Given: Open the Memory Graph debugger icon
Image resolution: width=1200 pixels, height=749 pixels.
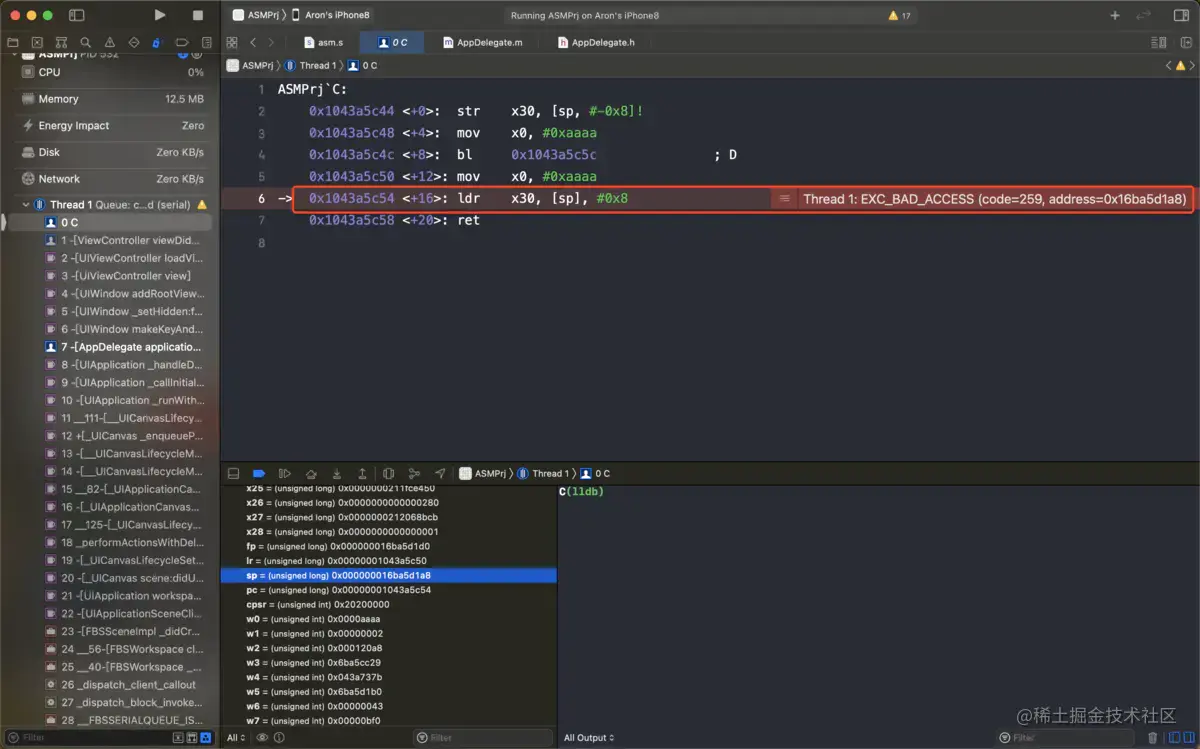Looking at the screenshot, I should click(414, 473).
